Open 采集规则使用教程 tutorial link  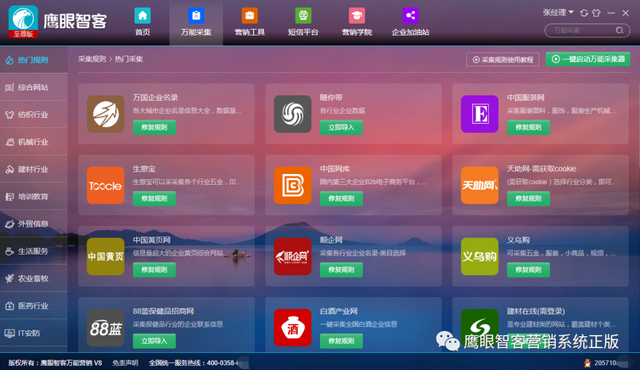tap(502, 60)
